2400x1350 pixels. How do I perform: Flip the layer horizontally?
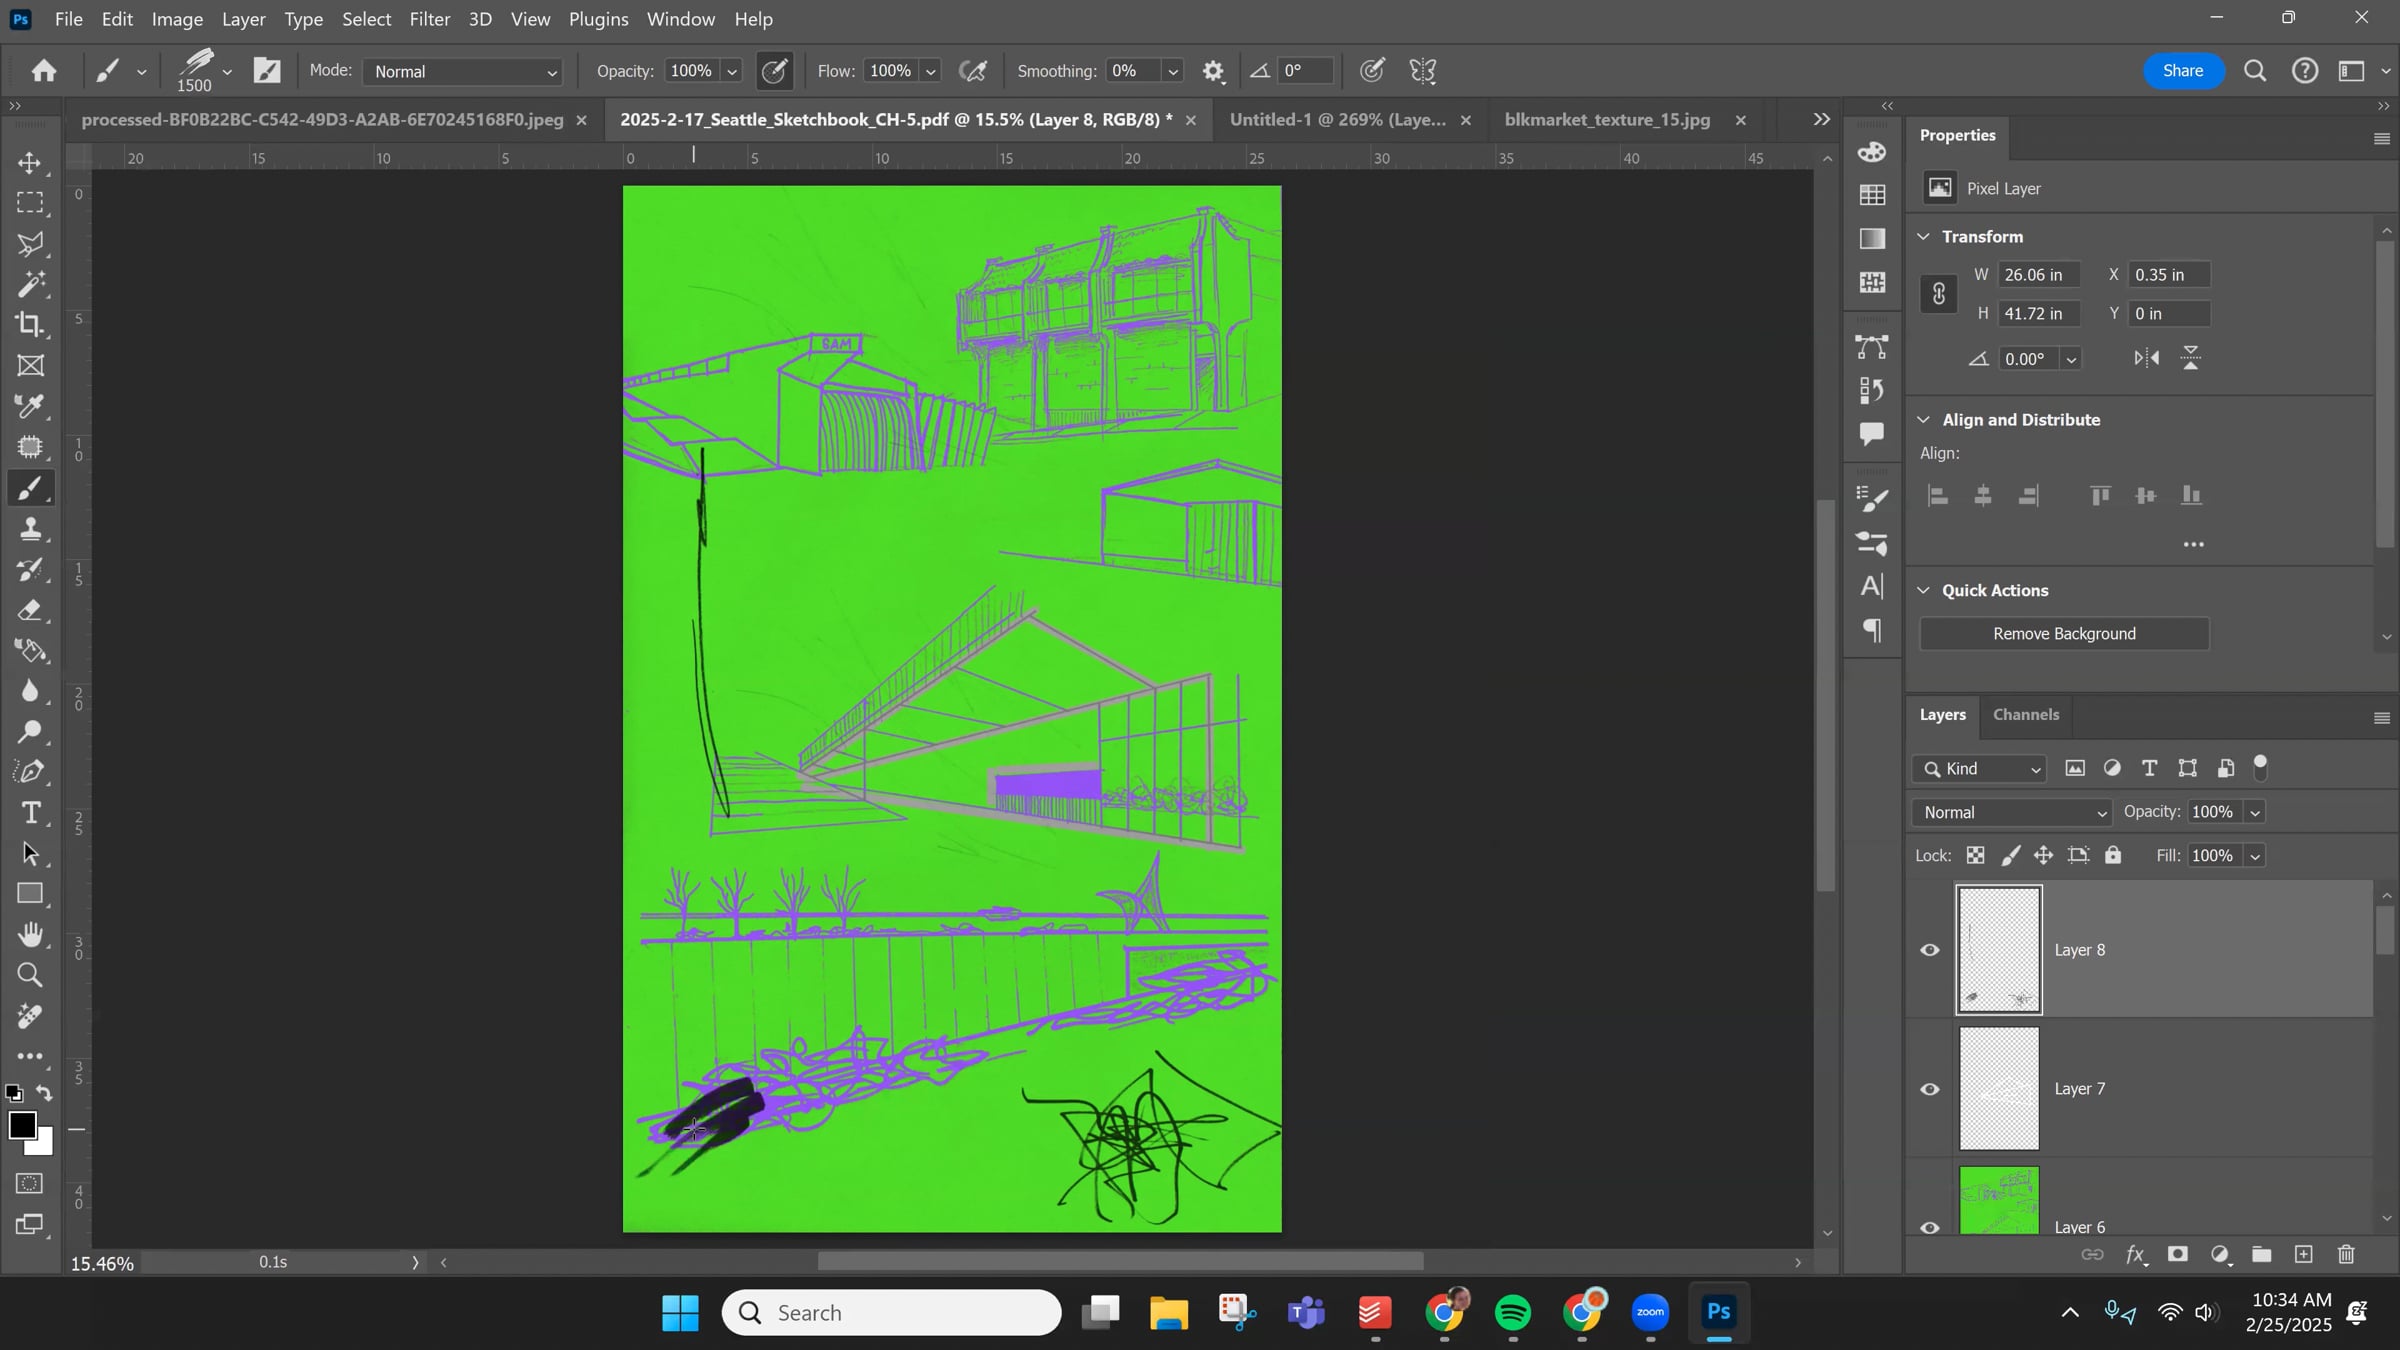click(x=2146, y=359)
